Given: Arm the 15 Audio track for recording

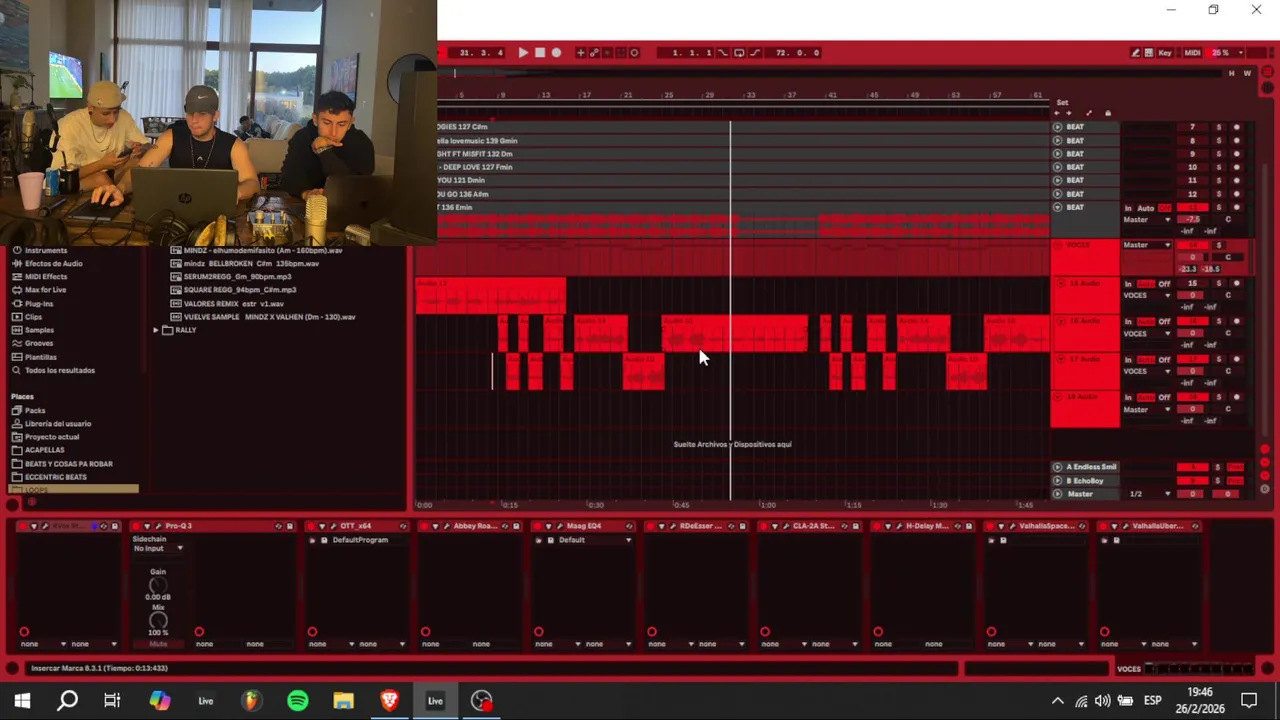Looking at the screenshot, I should pos(1237,283).
